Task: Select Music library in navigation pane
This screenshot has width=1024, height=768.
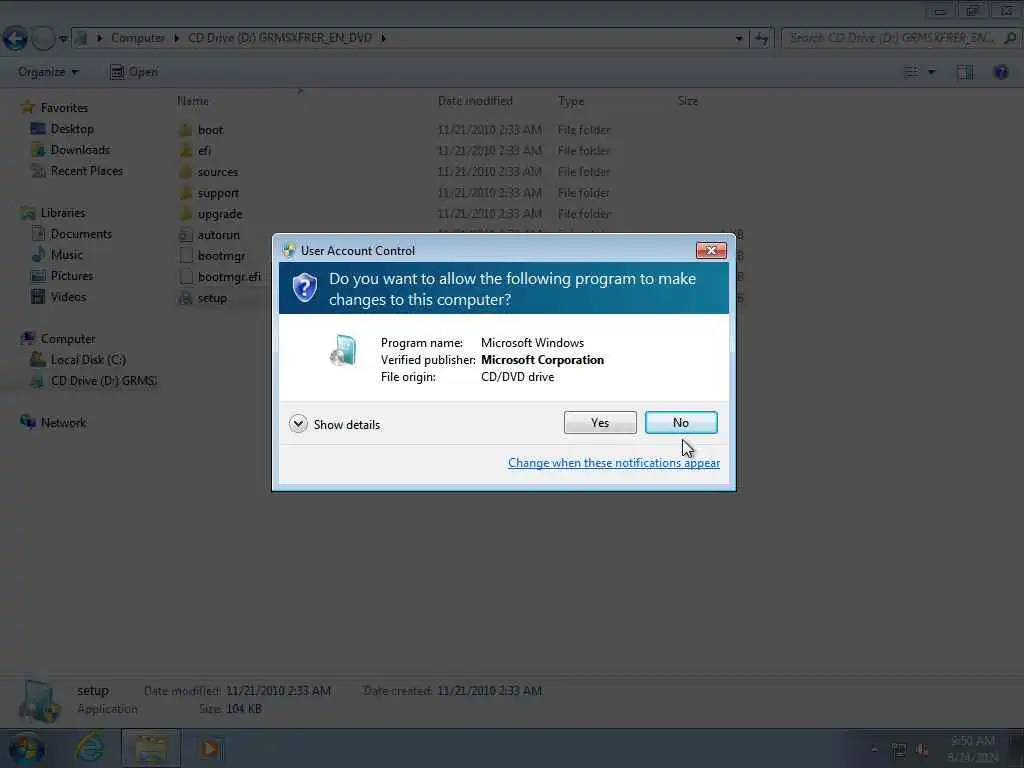Action: point(67,255)
